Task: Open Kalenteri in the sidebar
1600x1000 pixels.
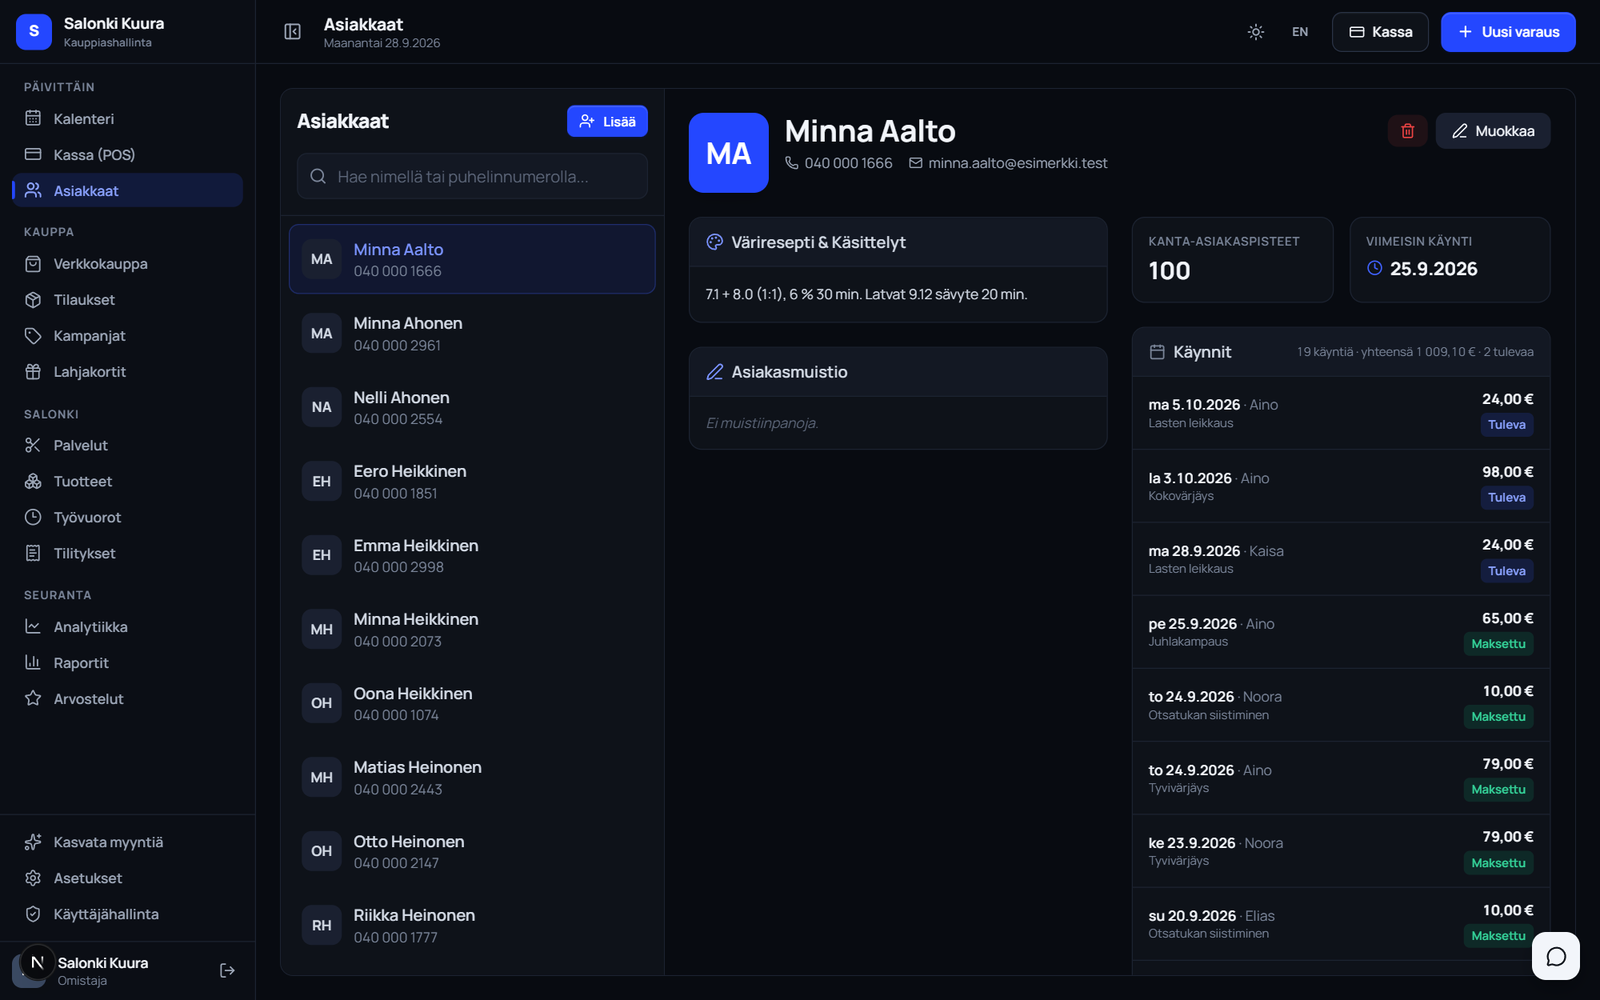Action: tap(127, 118)
